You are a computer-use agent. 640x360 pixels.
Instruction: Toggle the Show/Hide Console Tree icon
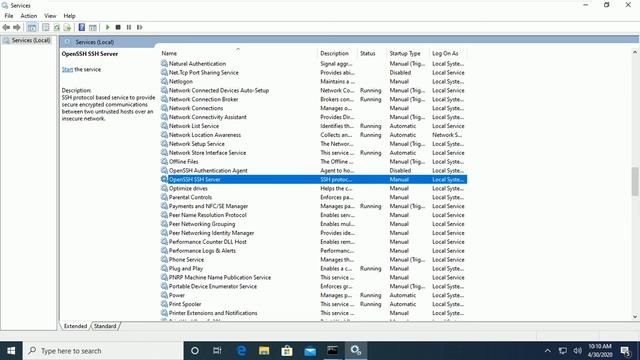[x=32, y=27]
